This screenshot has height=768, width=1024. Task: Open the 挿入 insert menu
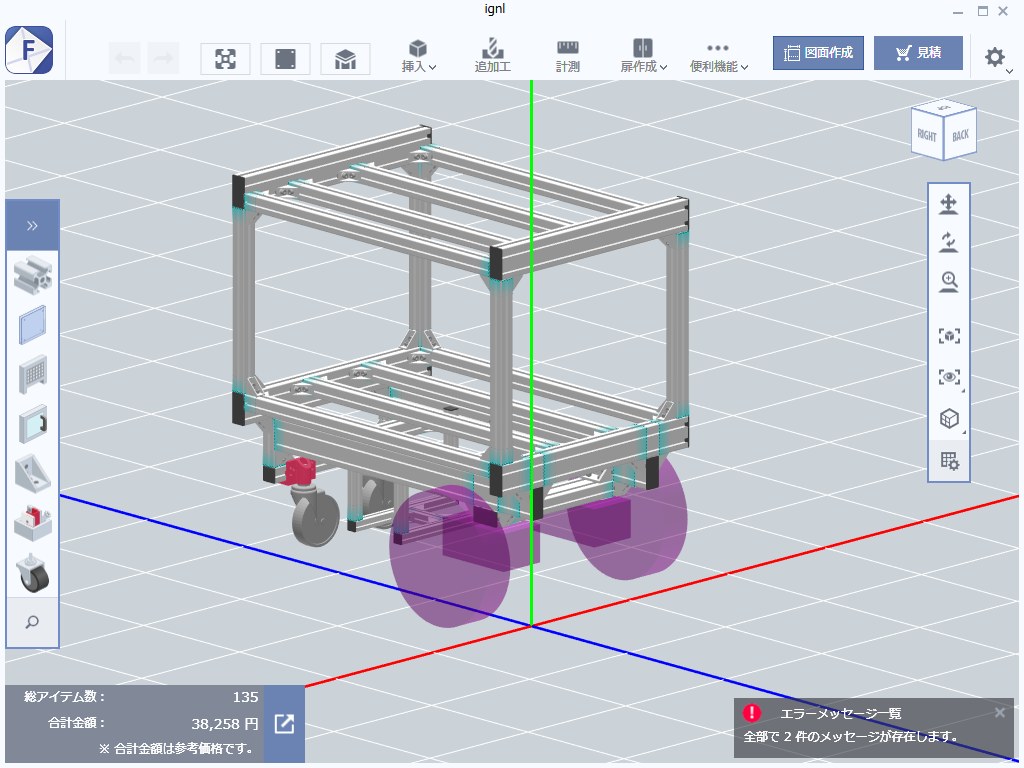pos(419,56)
